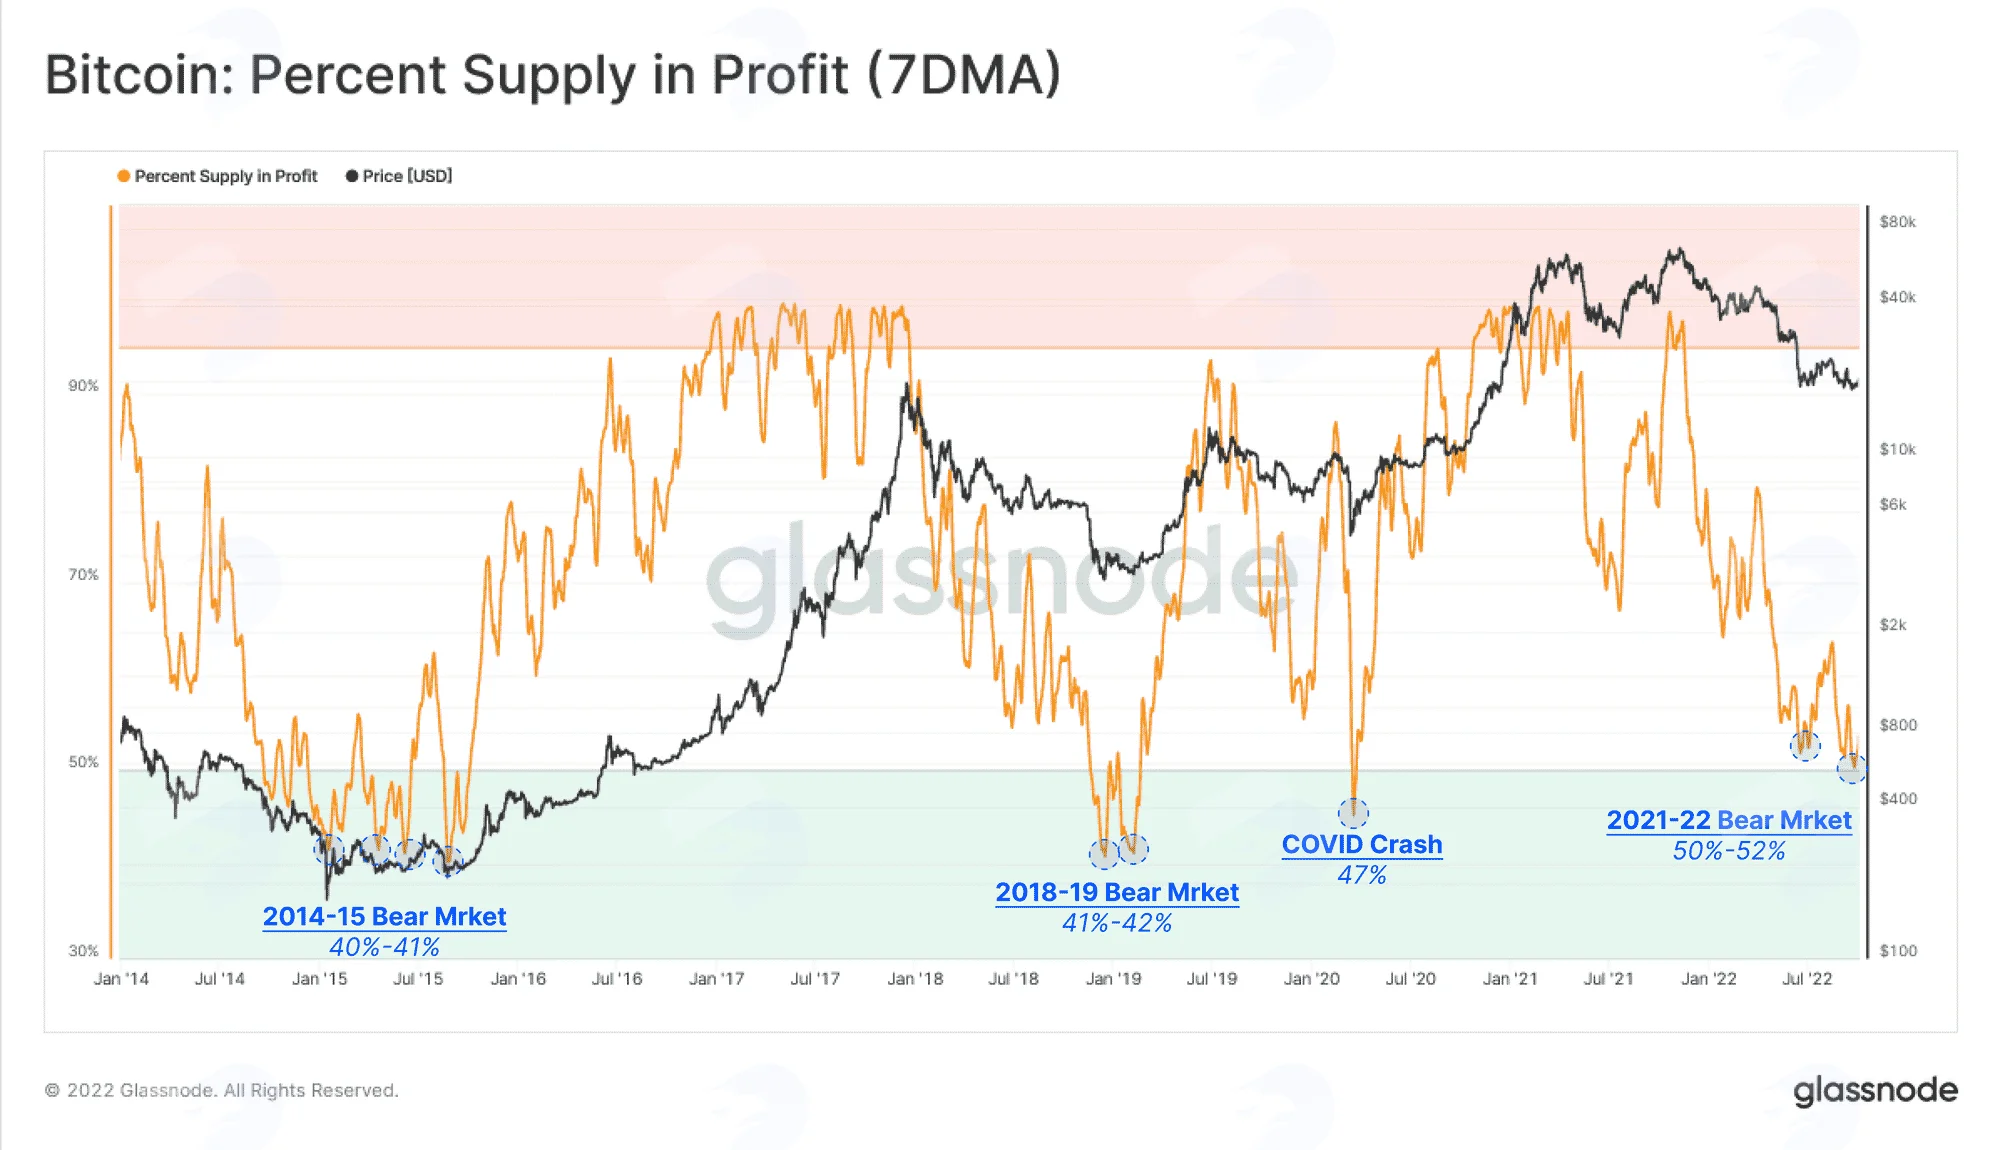Screen dimensions: 2000x1150
Task: Click the 2022 Glassnode copyright text
Action: click(222, 1090)
